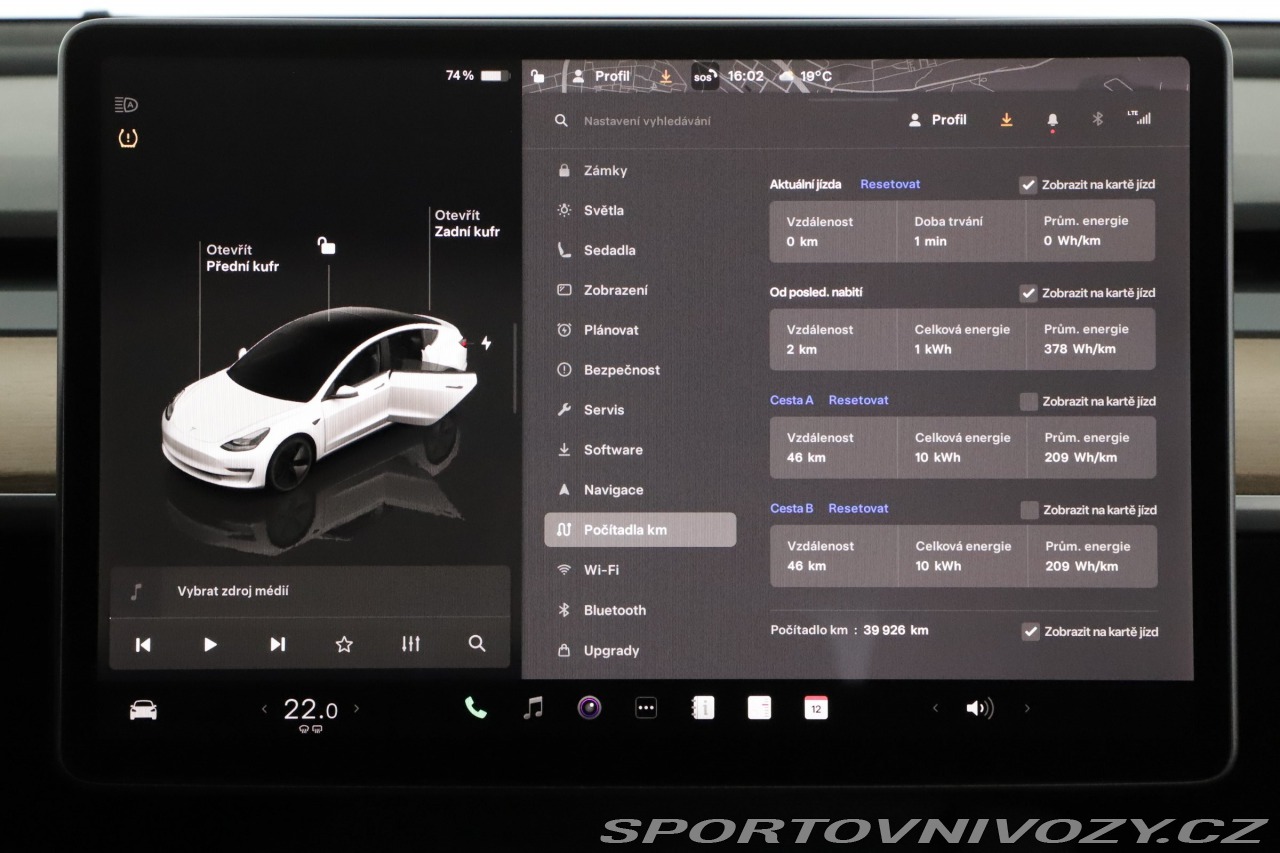Screen dimensions: 1280x853
Task: Open media equalizer settings icon
Action: tap(411, 644)
